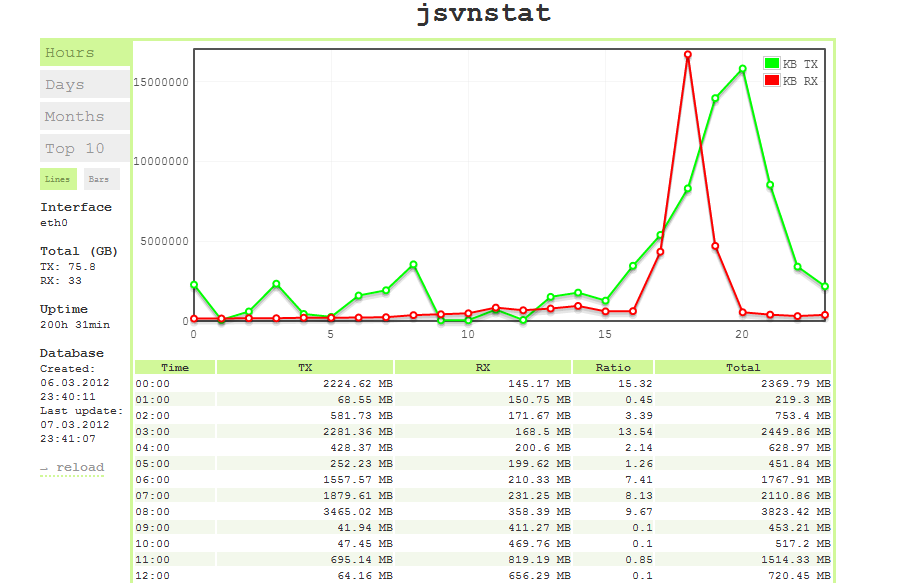This screenshot has height=583, width=920.
Task: Click the RX value 145.17 MB
Action: [x=539, y=384]
